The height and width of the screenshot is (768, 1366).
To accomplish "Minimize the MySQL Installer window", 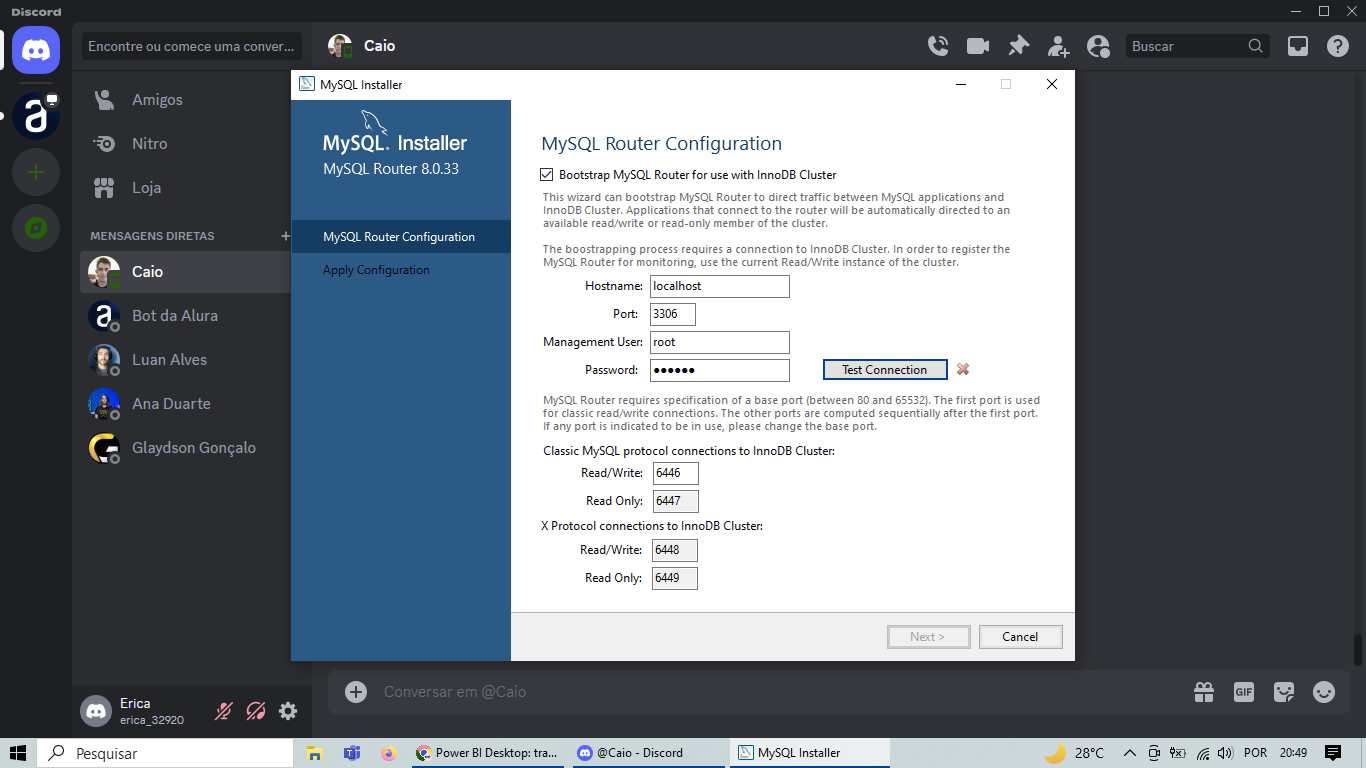I will 960,85.
